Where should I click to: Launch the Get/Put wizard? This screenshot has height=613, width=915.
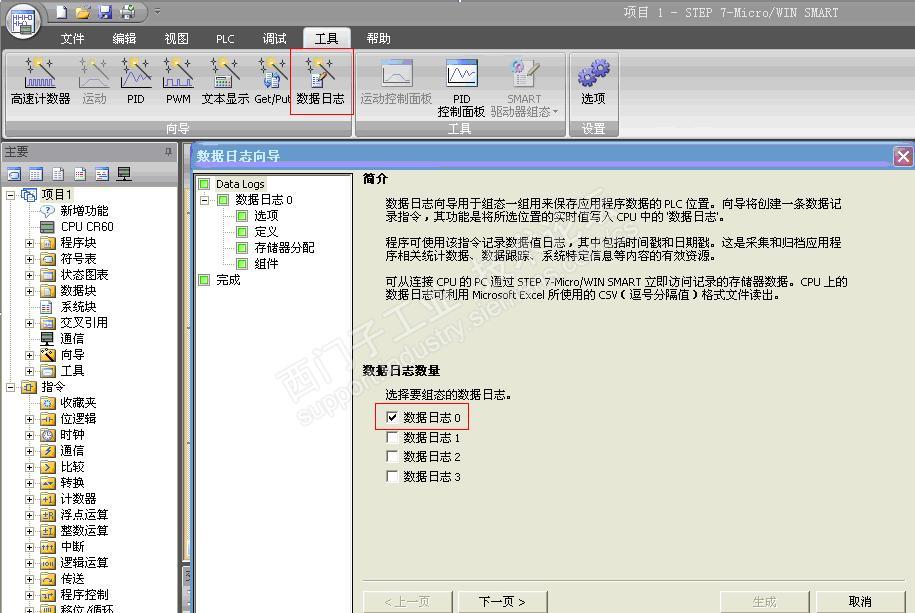[x=272, y=82]
